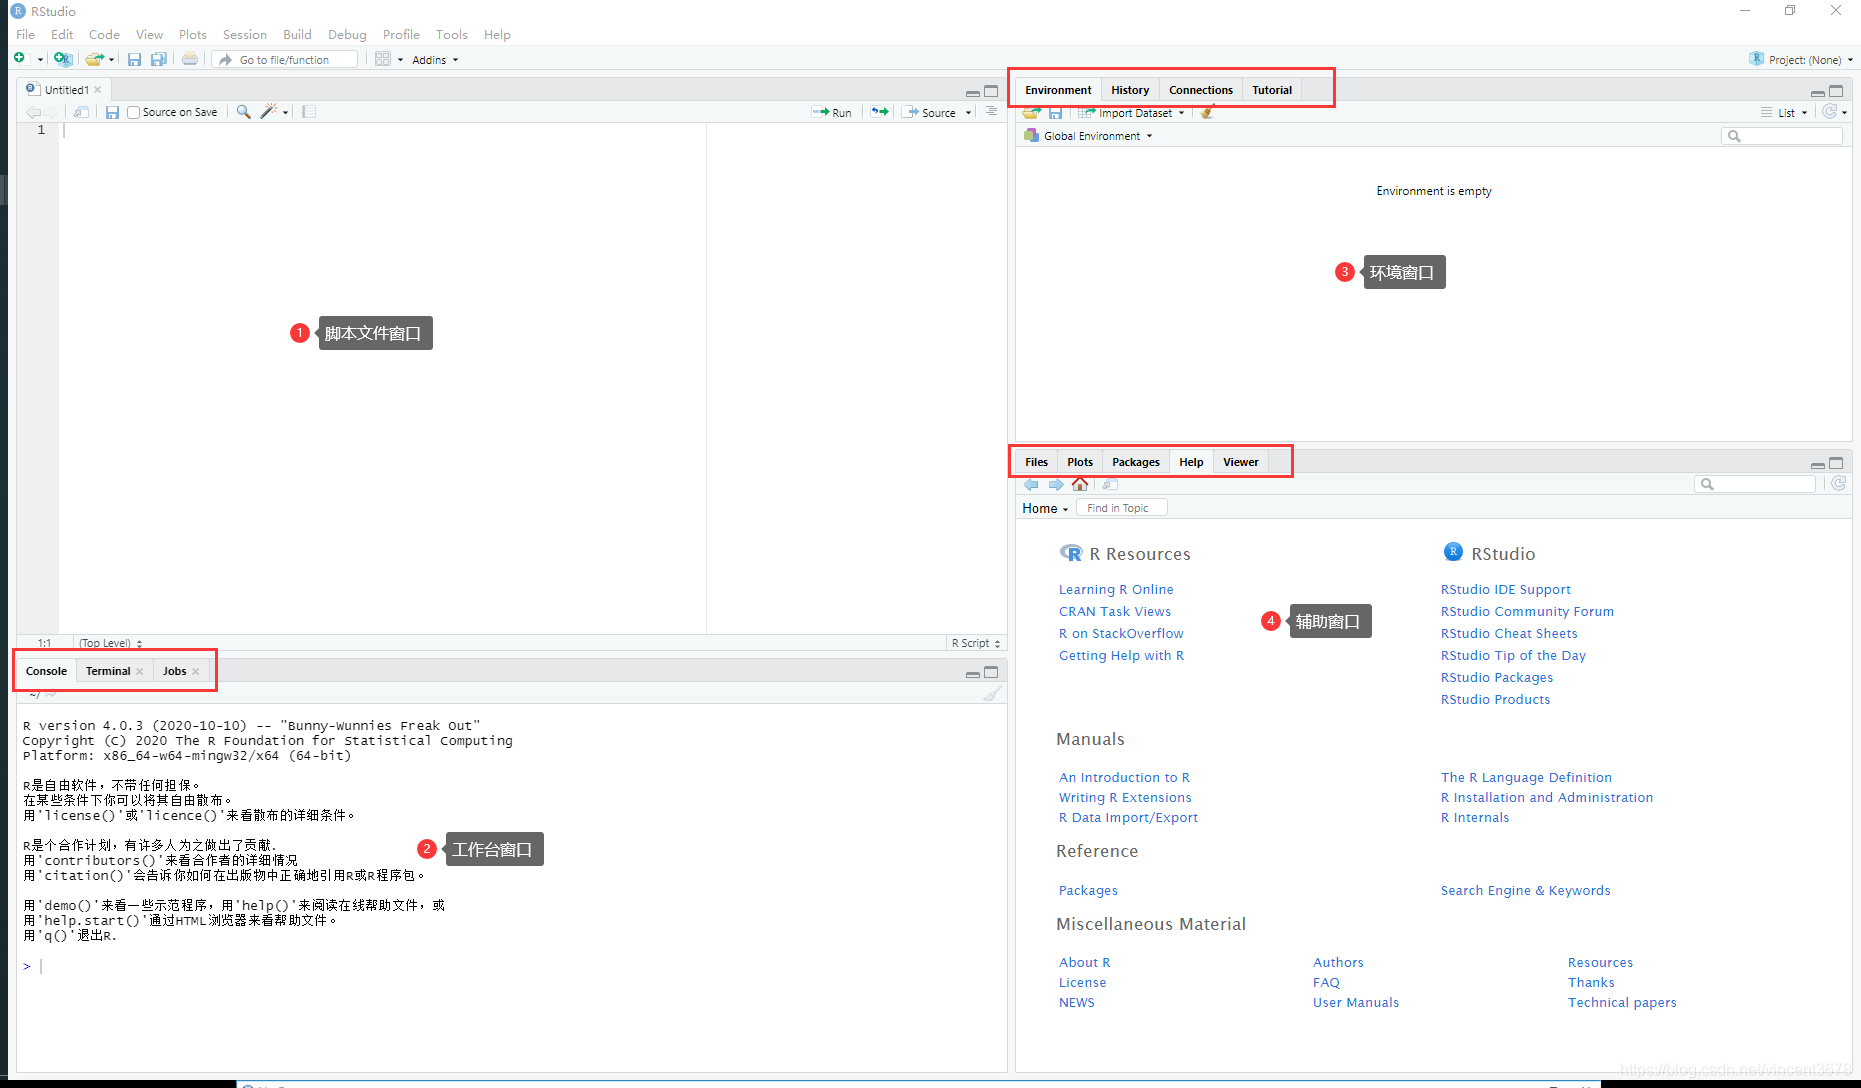Click the Show in new window icon in the editor
This screenshot has height=1088, width=1861.
click(81, 112)
